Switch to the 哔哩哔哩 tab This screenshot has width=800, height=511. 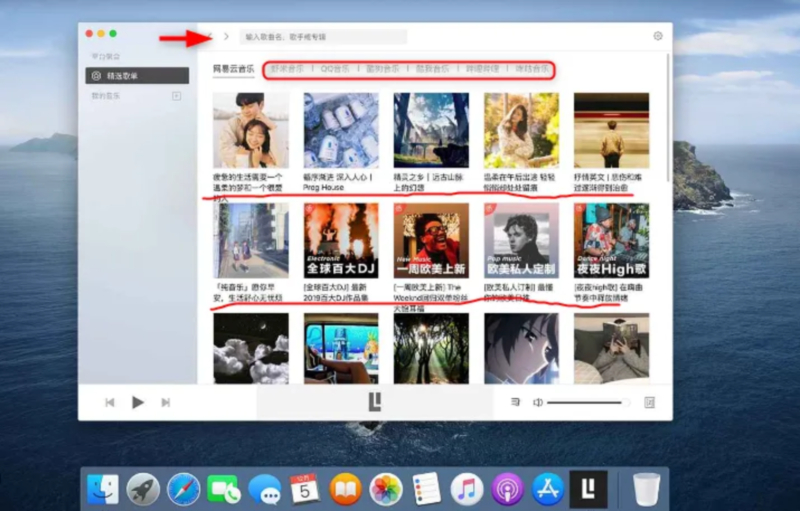point(482,68)
